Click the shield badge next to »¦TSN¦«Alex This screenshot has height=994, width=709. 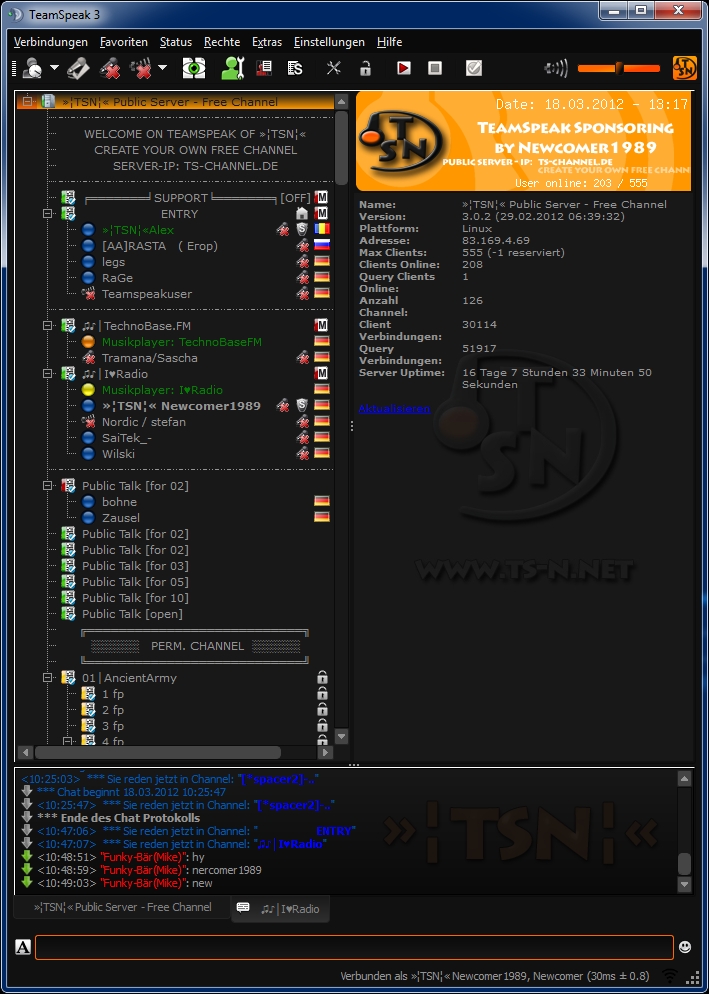(302, 229)
